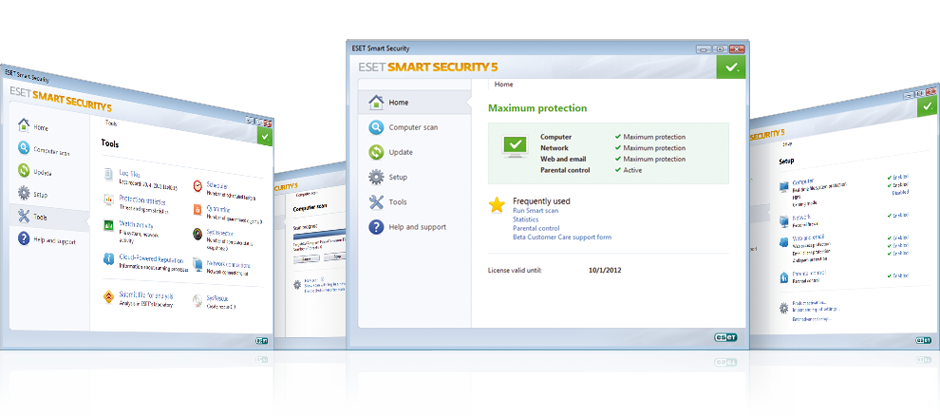Viewport: 940px width, 418px height.
Task: Click the ESET logo at front window bottom
Action: click(725, 337)
